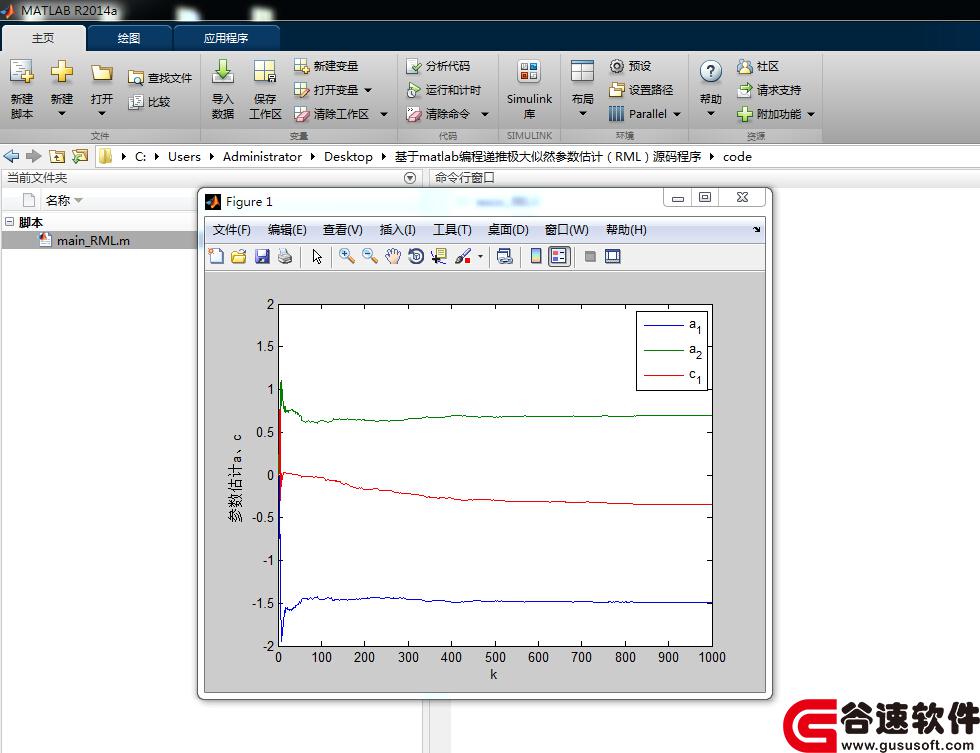Click Save Figure toolbar icon

coord(262,256)
